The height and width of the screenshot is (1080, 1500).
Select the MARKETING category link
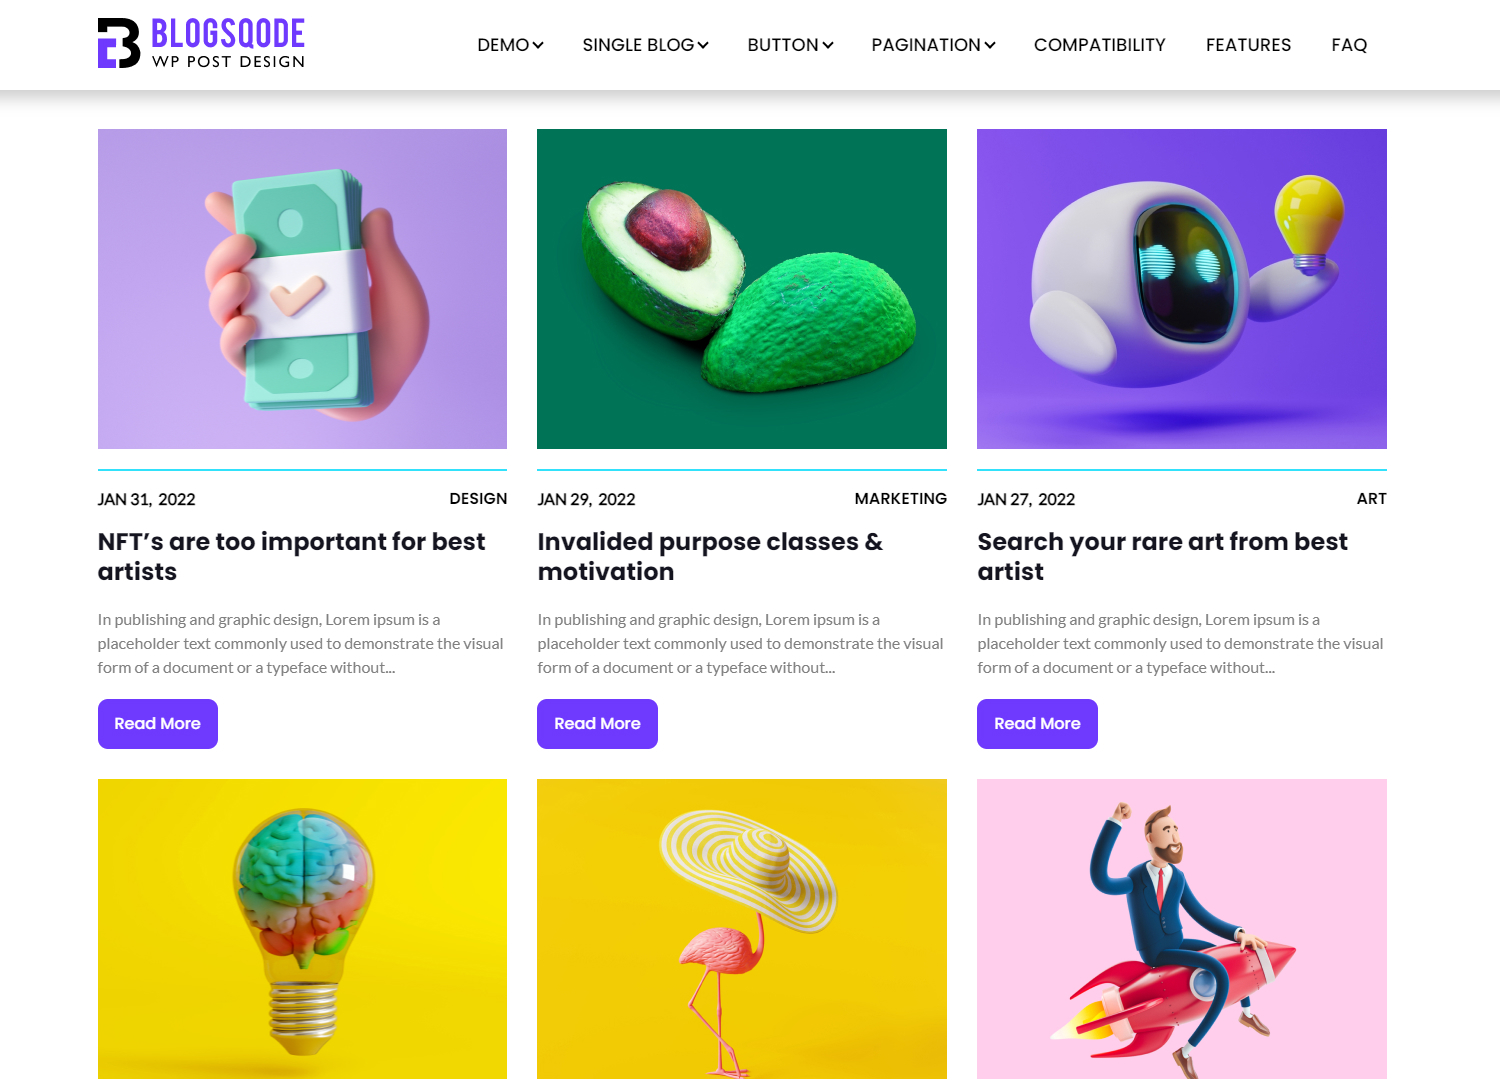(900, 499)
